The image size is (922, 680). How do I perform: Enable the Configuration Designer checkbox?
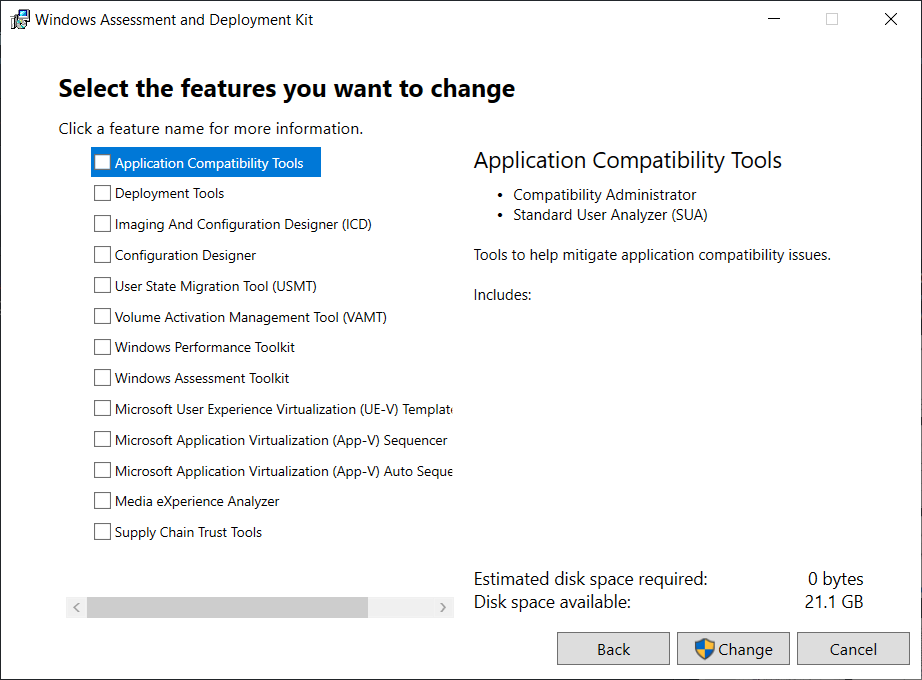pos(102,255)
